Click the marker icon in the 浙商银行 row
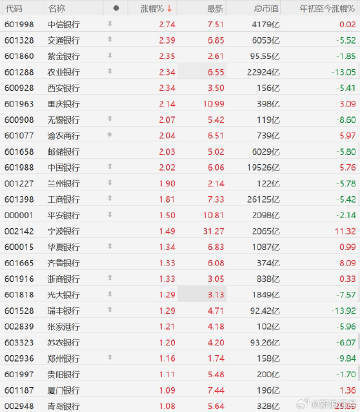360x412 pixels. click(x=110, y=278)
